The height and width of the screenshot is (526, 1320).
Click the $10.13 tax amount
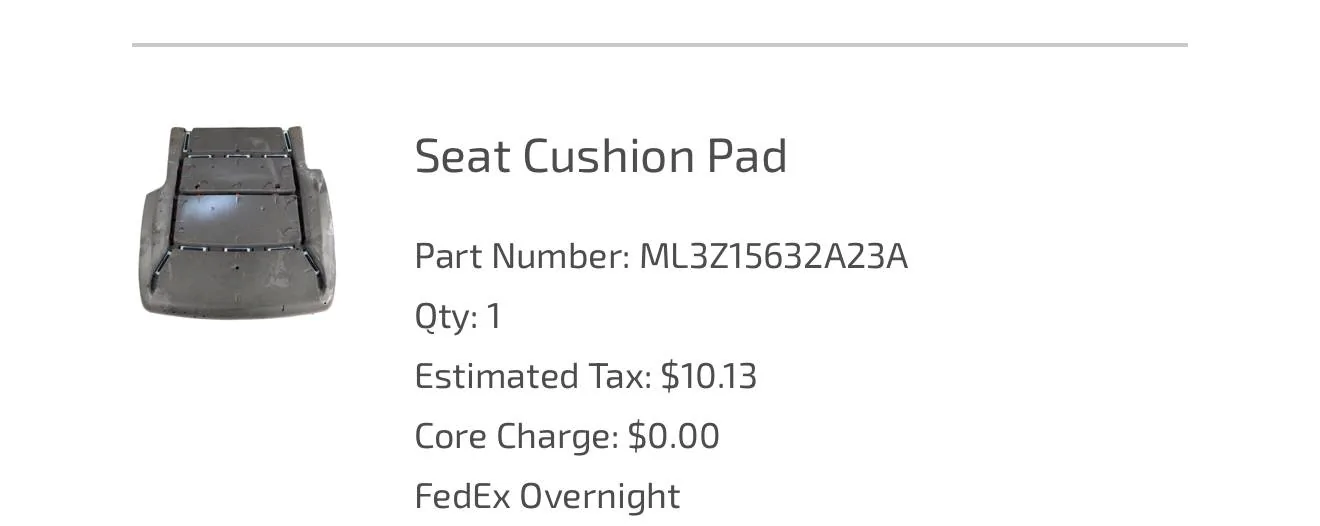tap(709, 377)
